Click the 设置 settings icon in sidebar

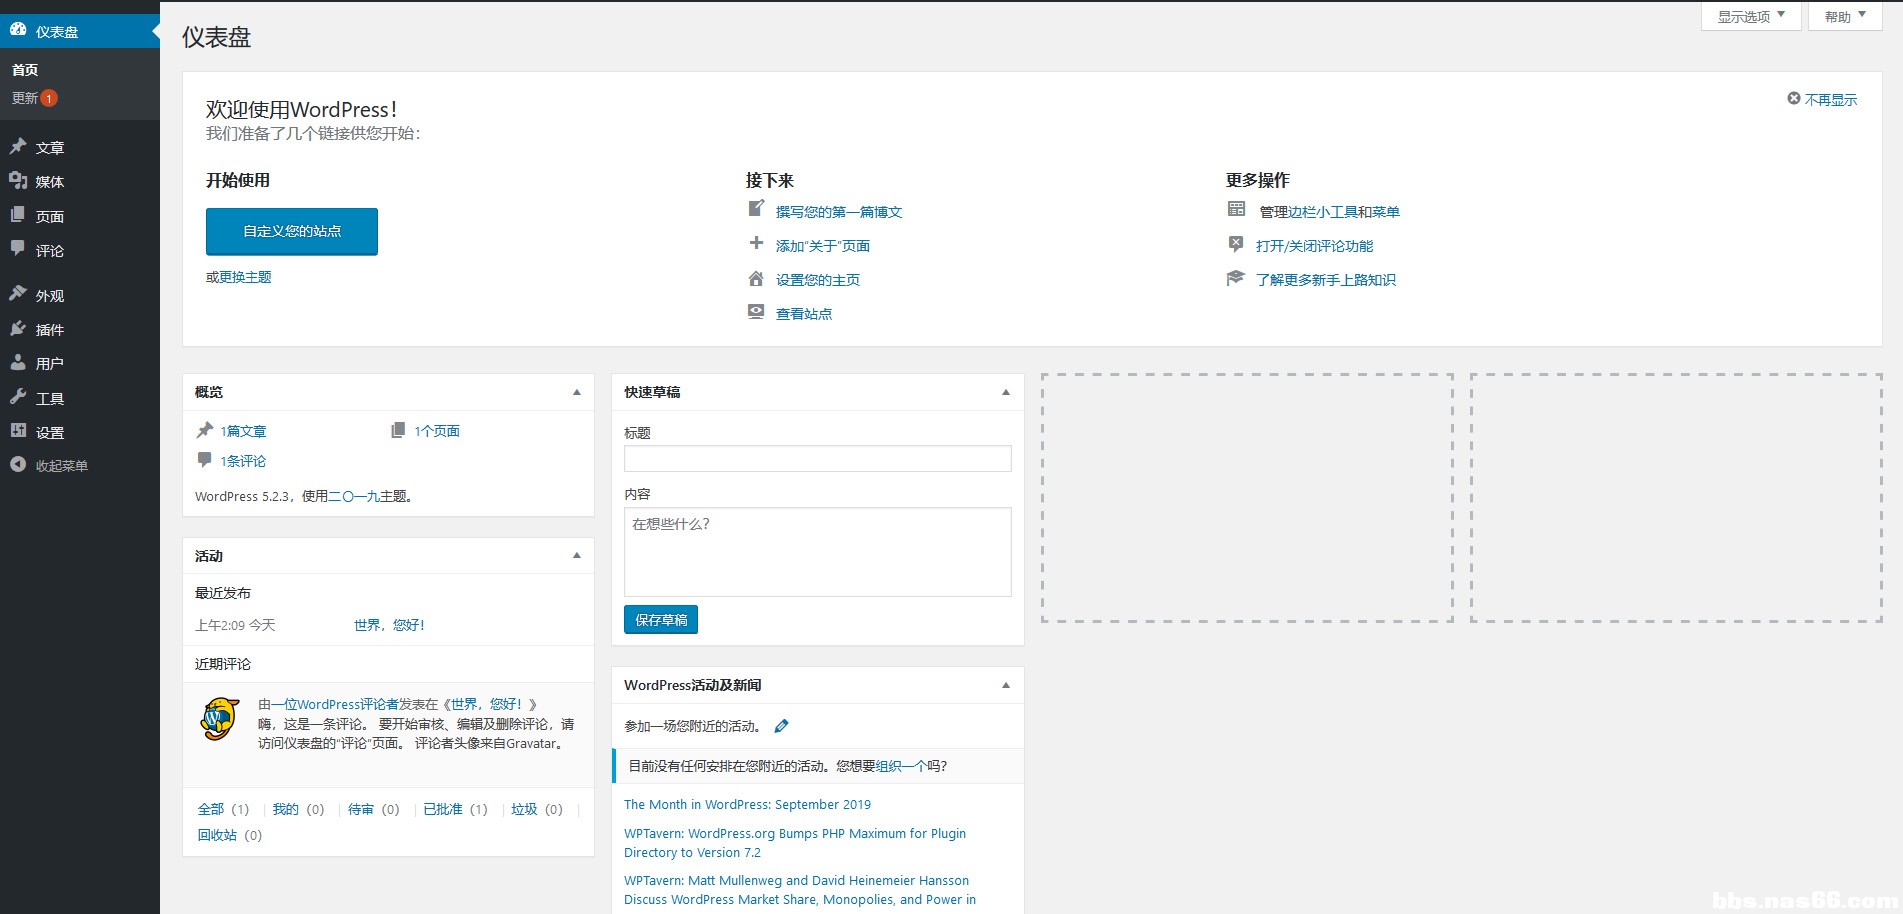pyautogui.click(x=18, y=432)
